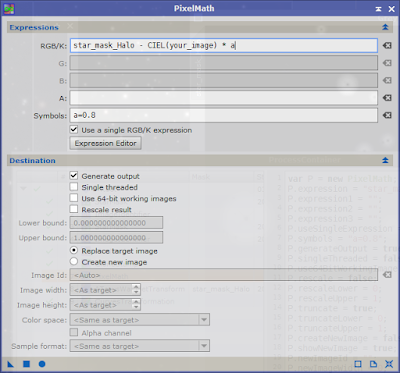
Task: Click the Apply Global circle icon
Action: (x=42, y=364)
